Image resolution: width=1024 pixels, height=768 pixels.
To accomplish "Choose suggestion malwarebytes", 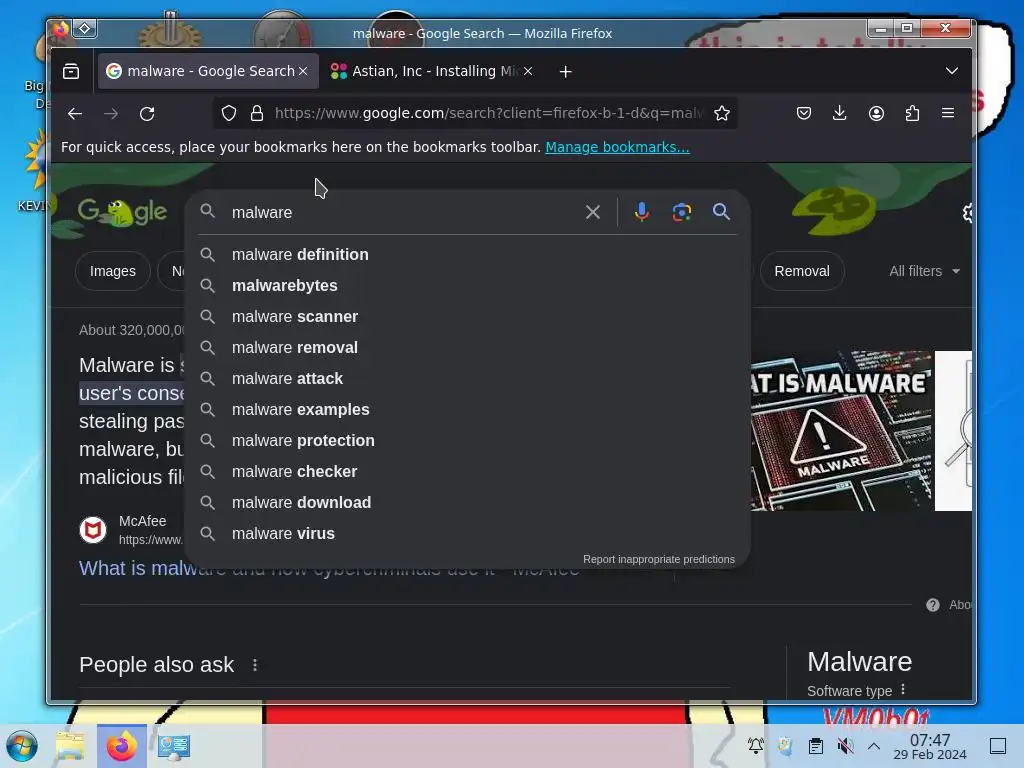I will click(467, 285).
